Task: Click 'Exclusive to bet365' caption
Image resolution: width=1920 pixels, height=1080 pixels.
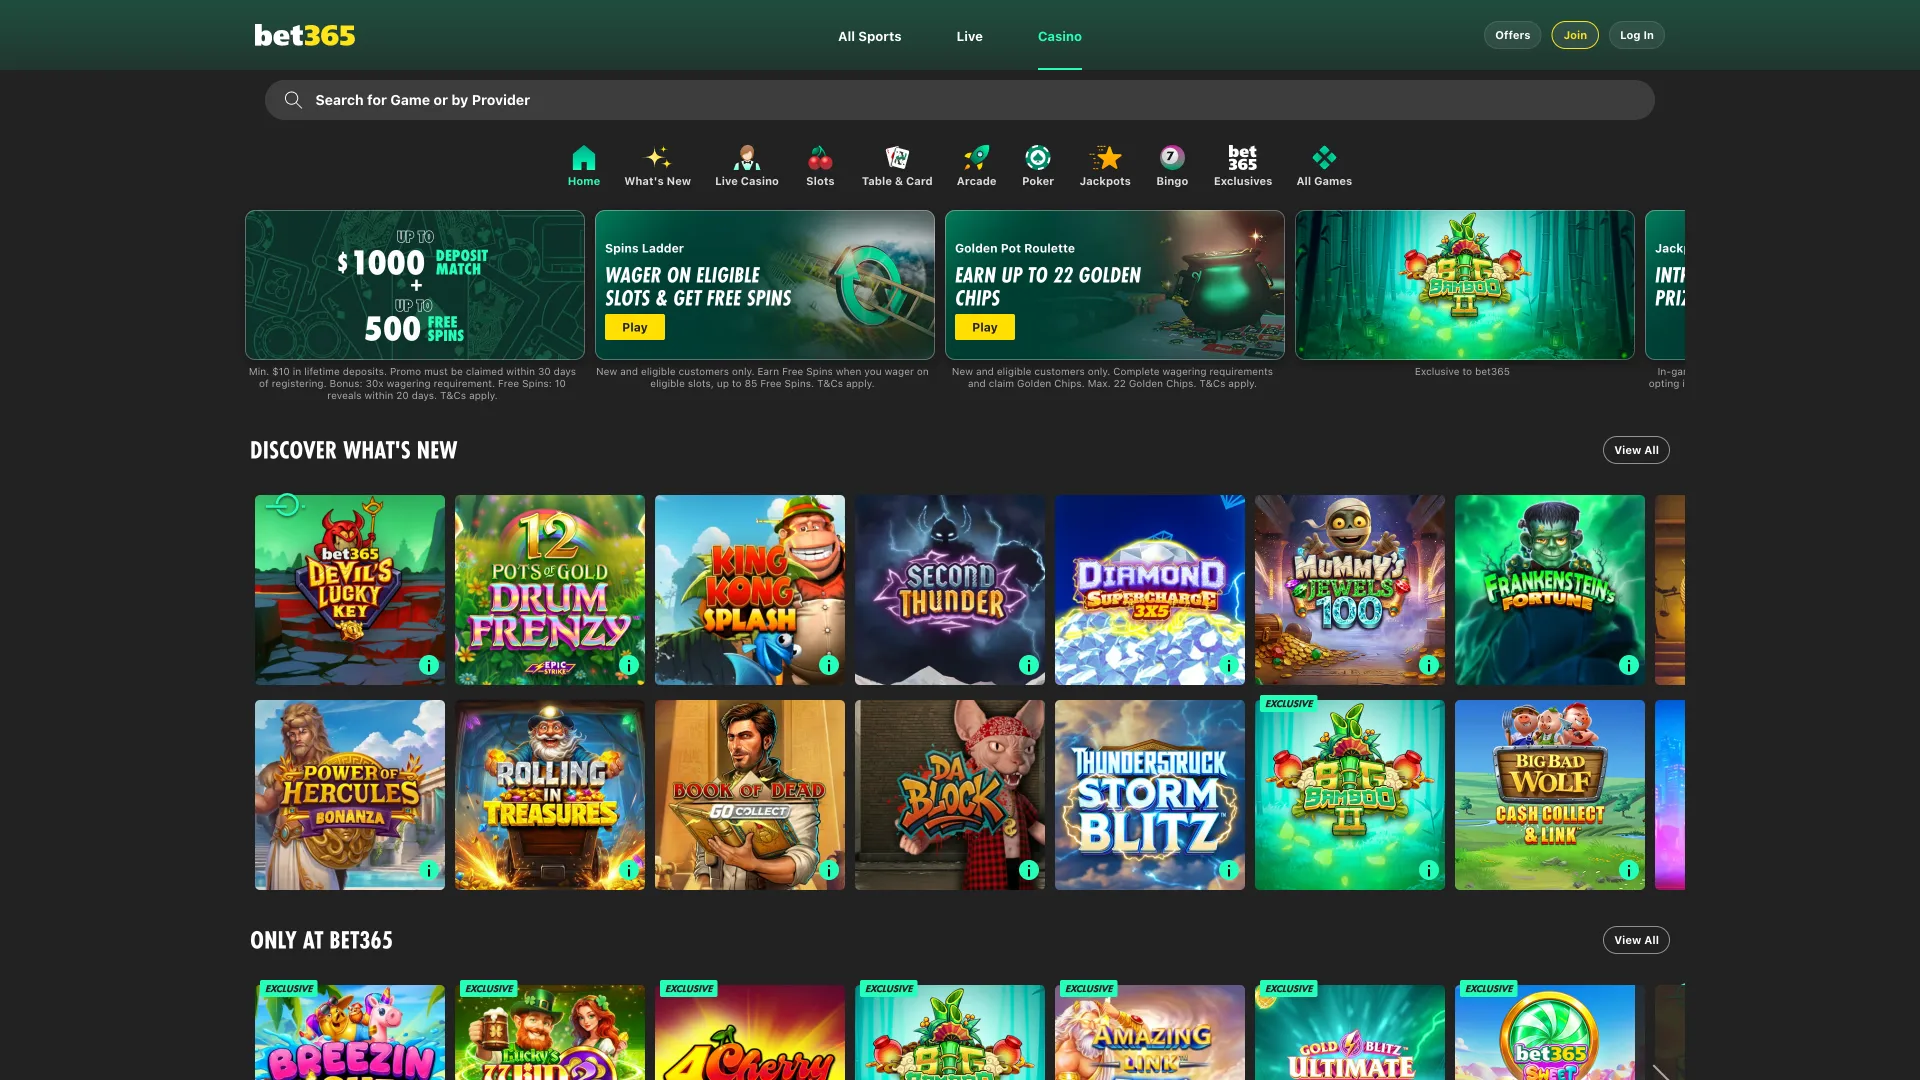Action: pos(1462,372)
